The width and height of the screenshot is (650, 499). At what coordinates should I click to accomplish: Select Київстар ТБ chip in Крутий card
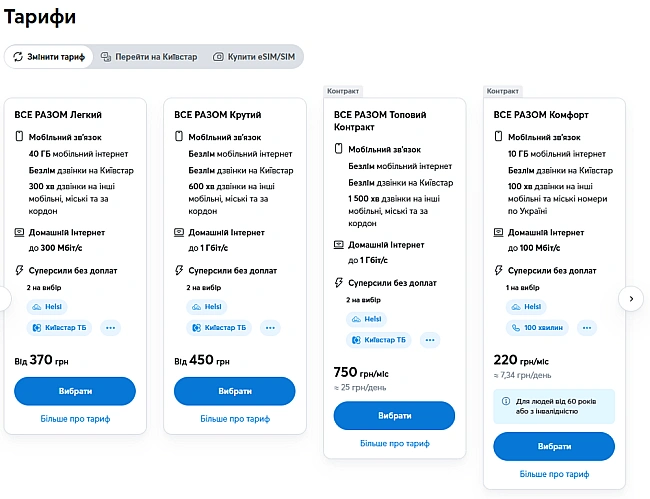point(220,327)
